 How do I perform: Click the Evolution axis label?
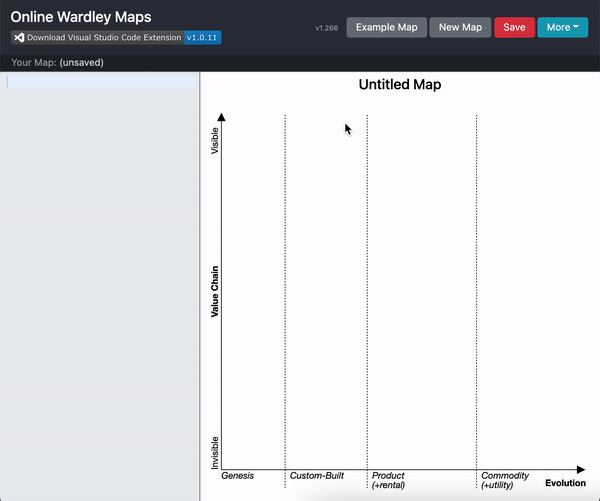[x=565, y=483]
